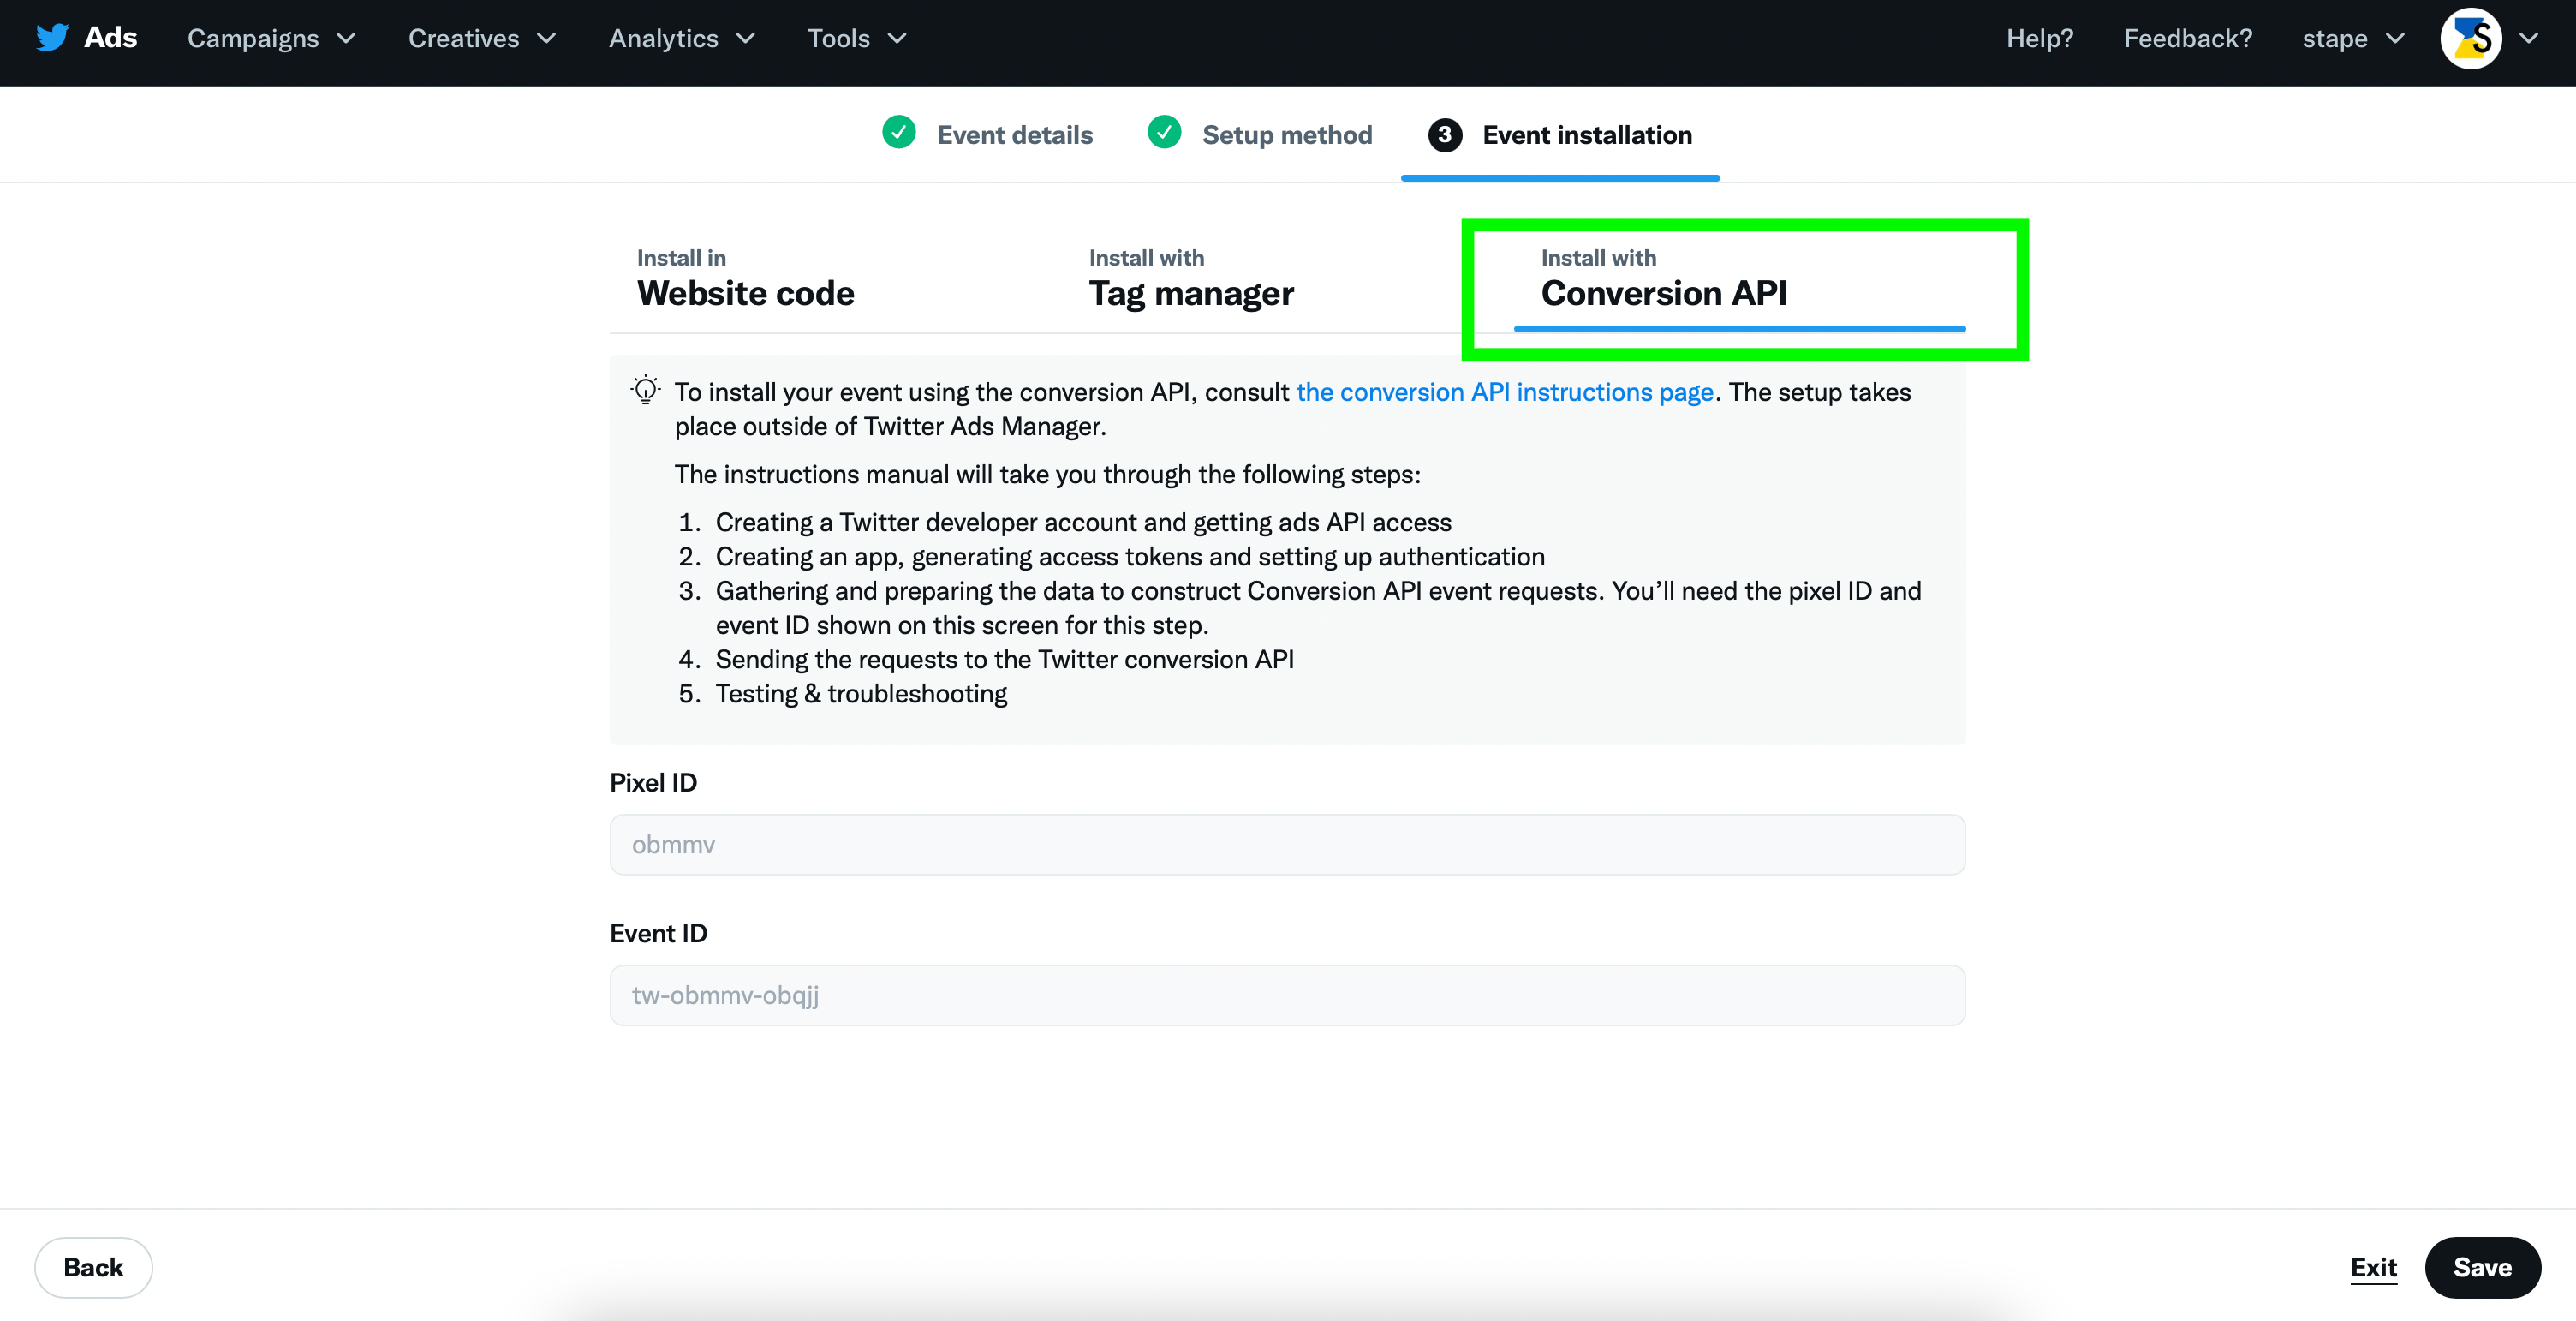Image resolution: width=2576 pixels, height=1321 pixels.
Task: Expand the Tools menu
Action: [x=858, y=38]
